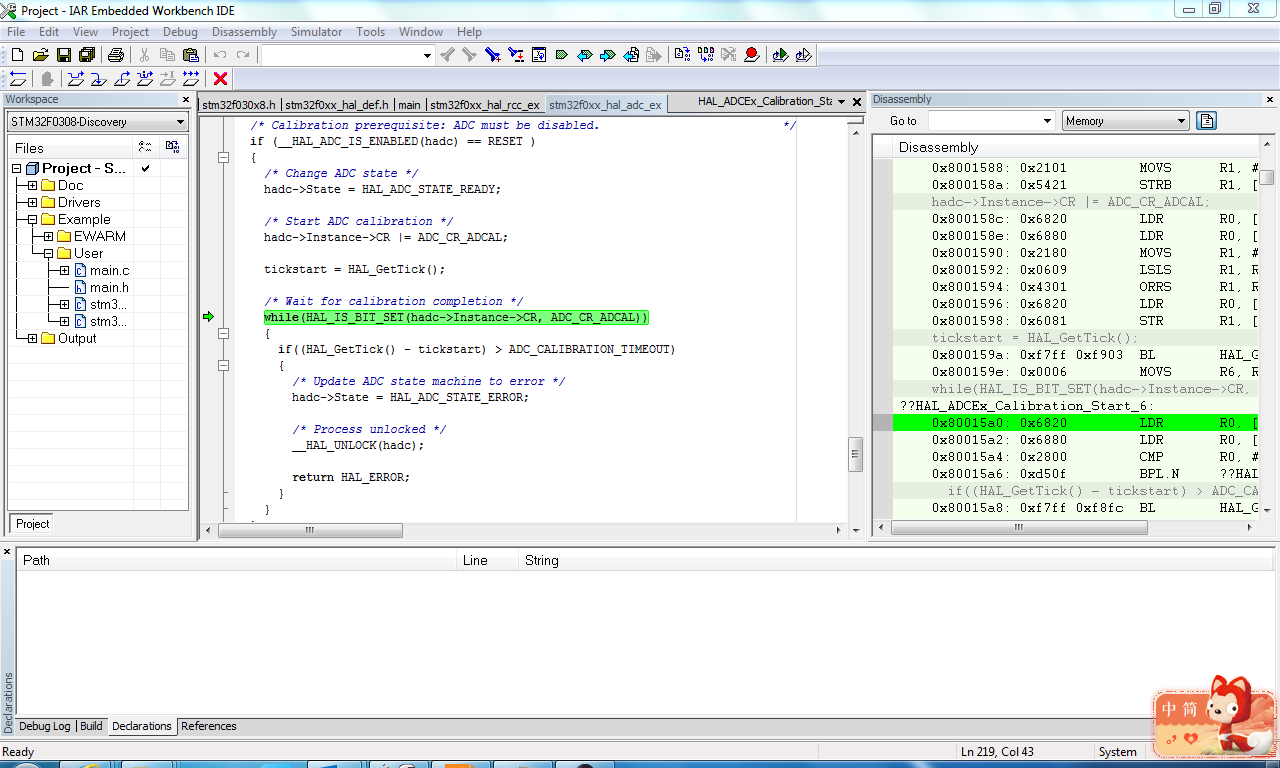Screen dimensions: 1280x768
Task: Switch to the stm32f0xx_hal_def.h tab
Action: [337, 104]
